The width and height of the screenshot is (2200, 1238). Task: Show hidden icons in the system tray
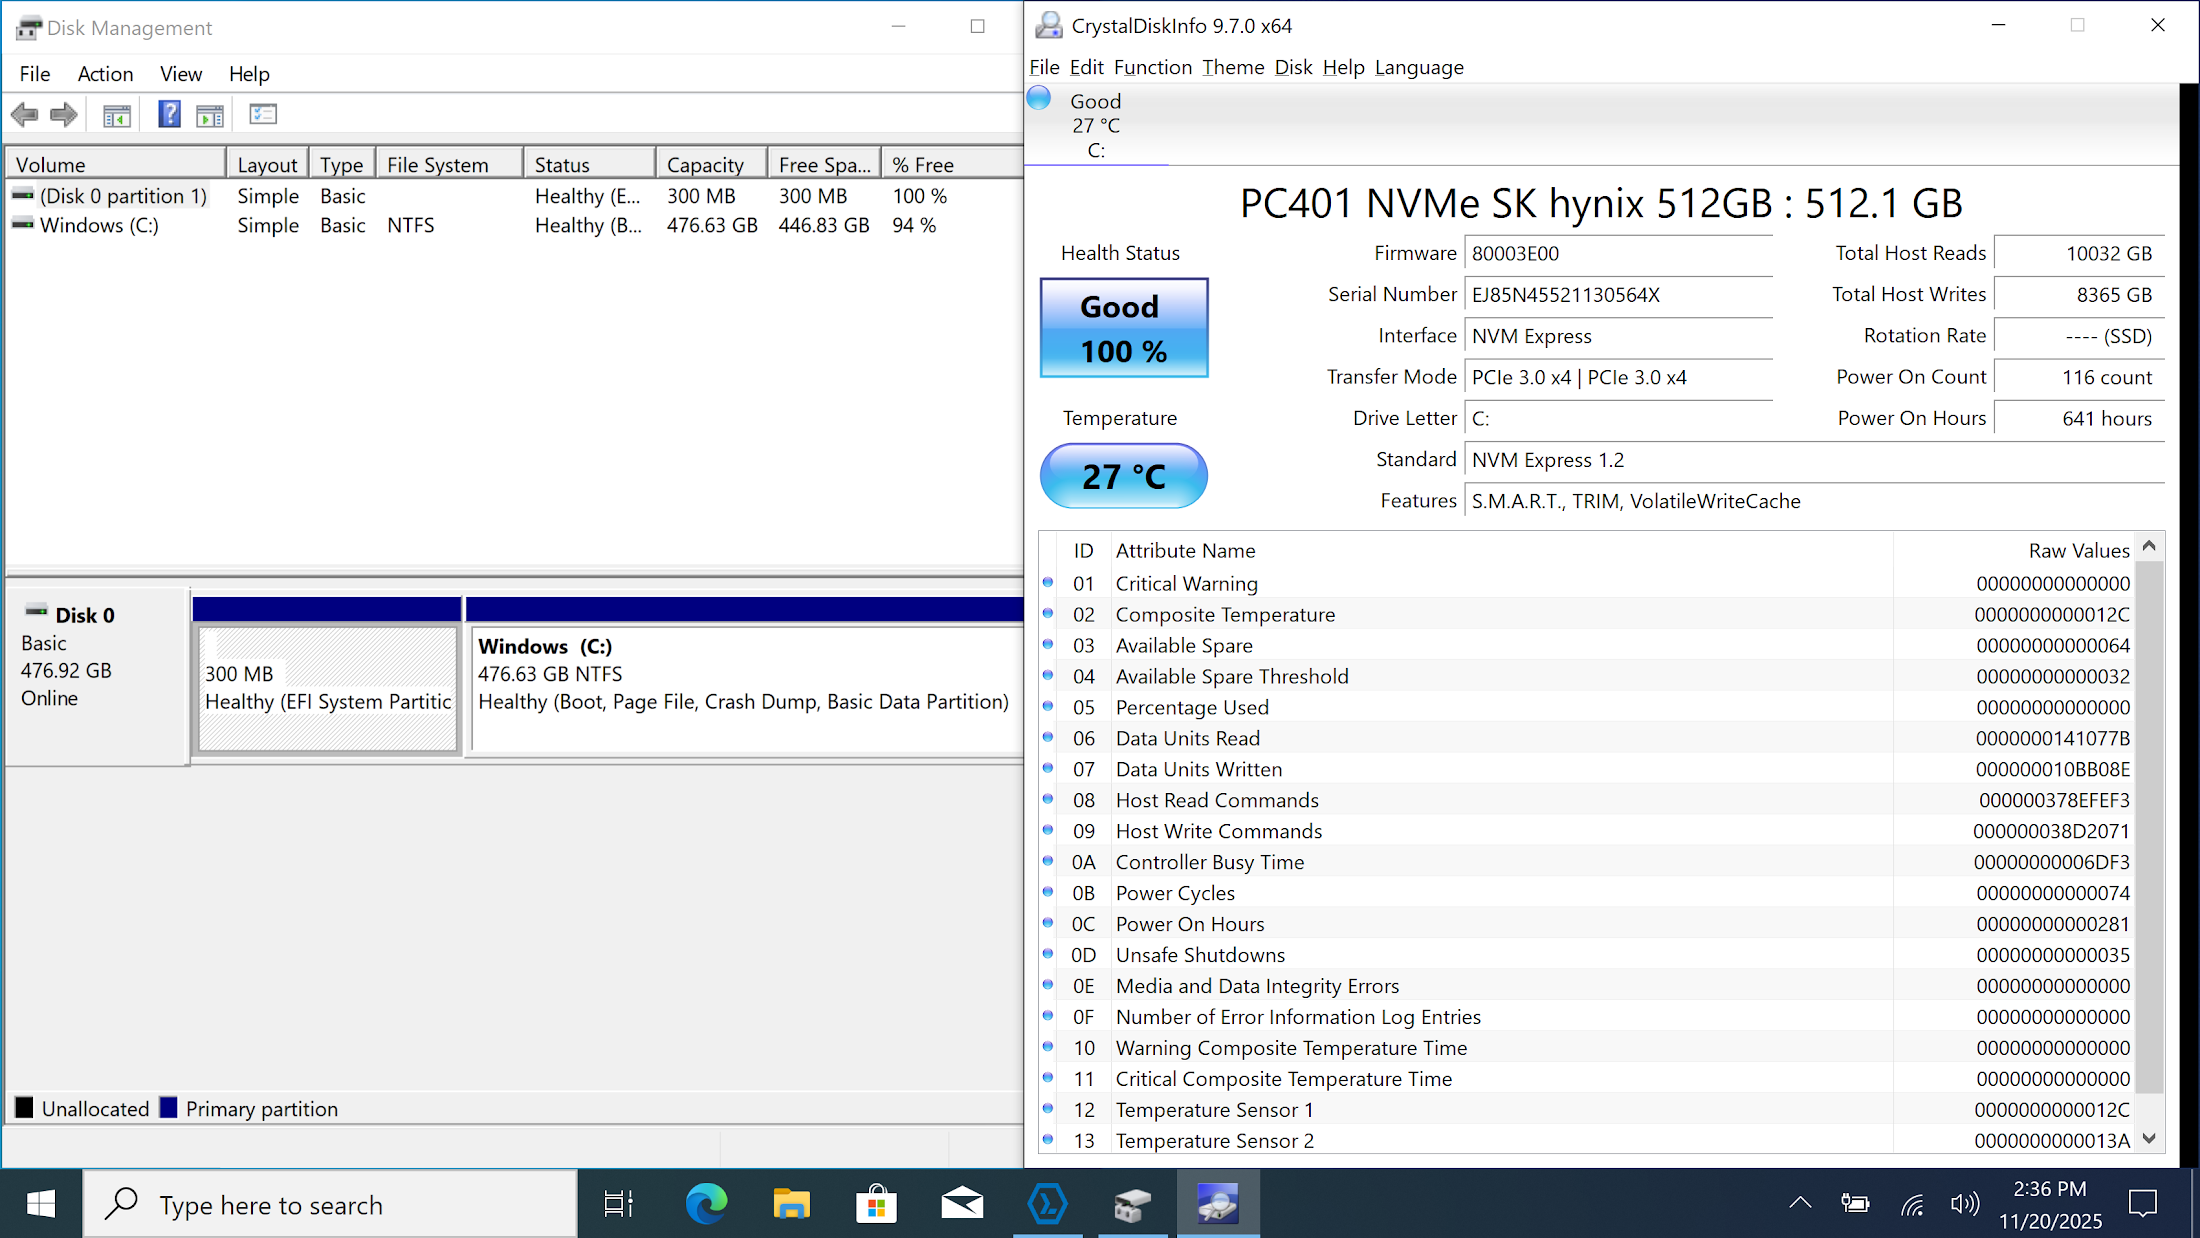1800,1203
